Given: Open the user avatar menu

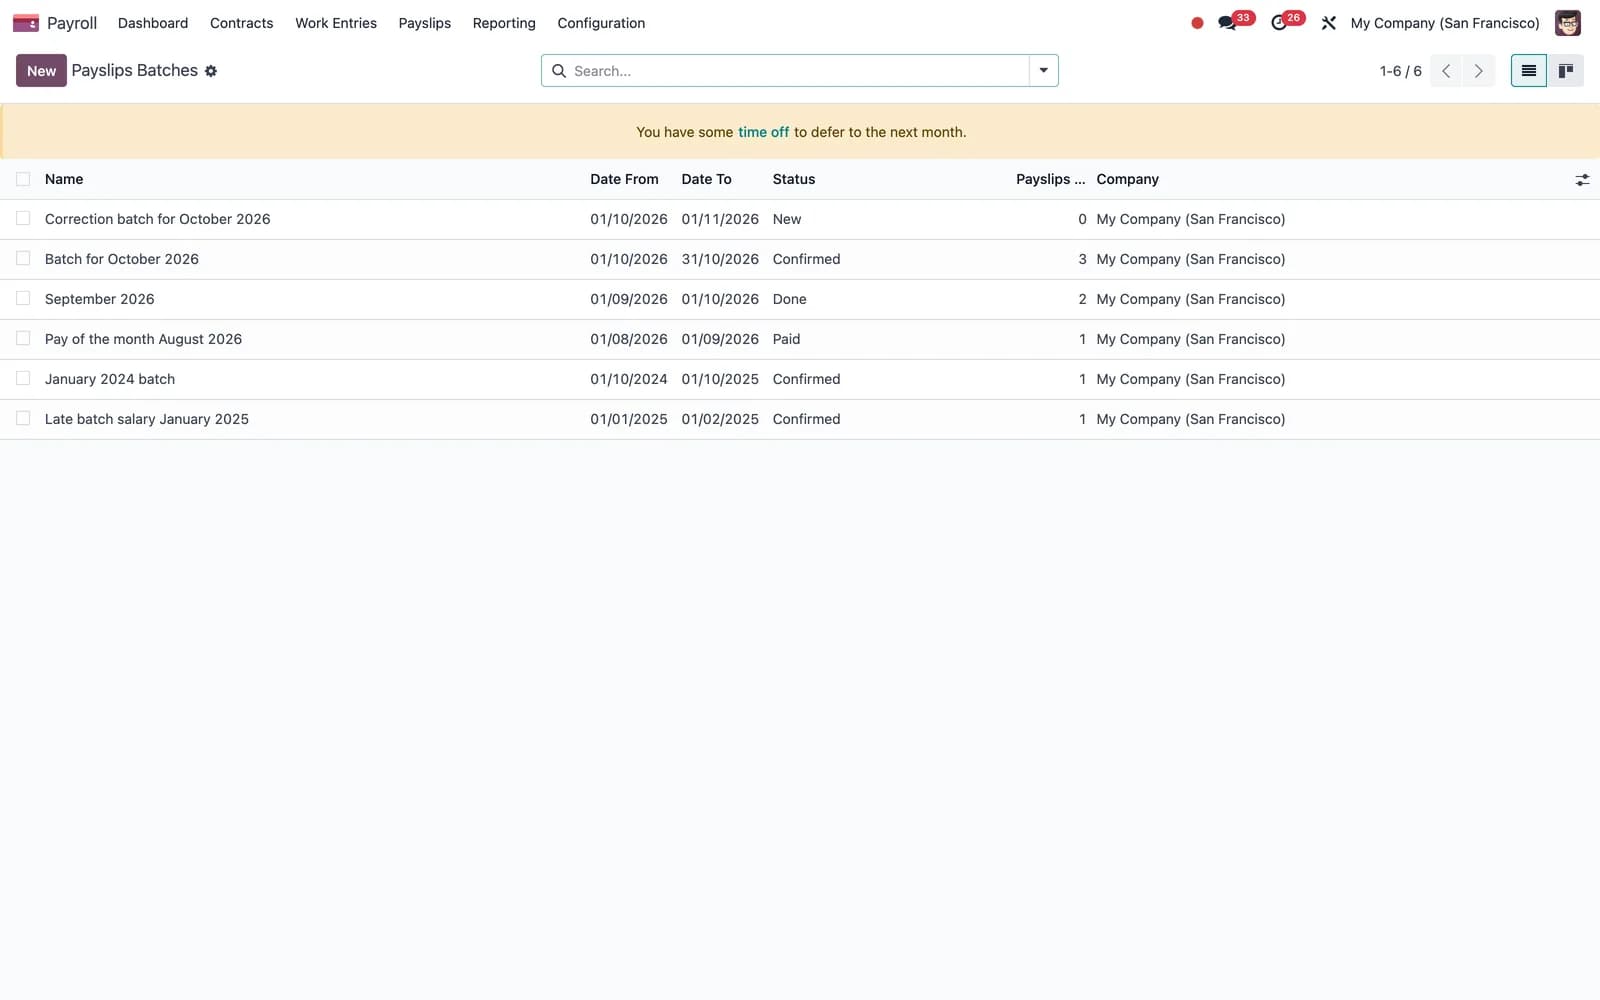Looking at the screenshot, I should click(x=1567, y=23).
